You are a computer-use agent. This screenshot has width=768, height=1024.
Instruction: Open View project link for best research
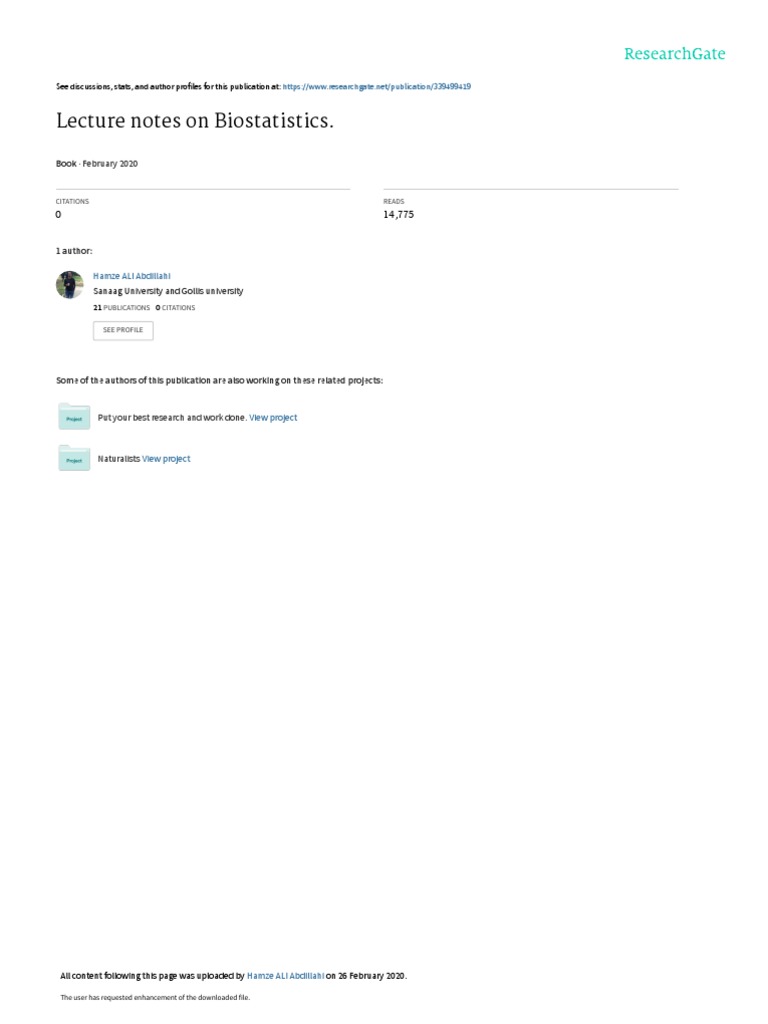coord(273,417)
